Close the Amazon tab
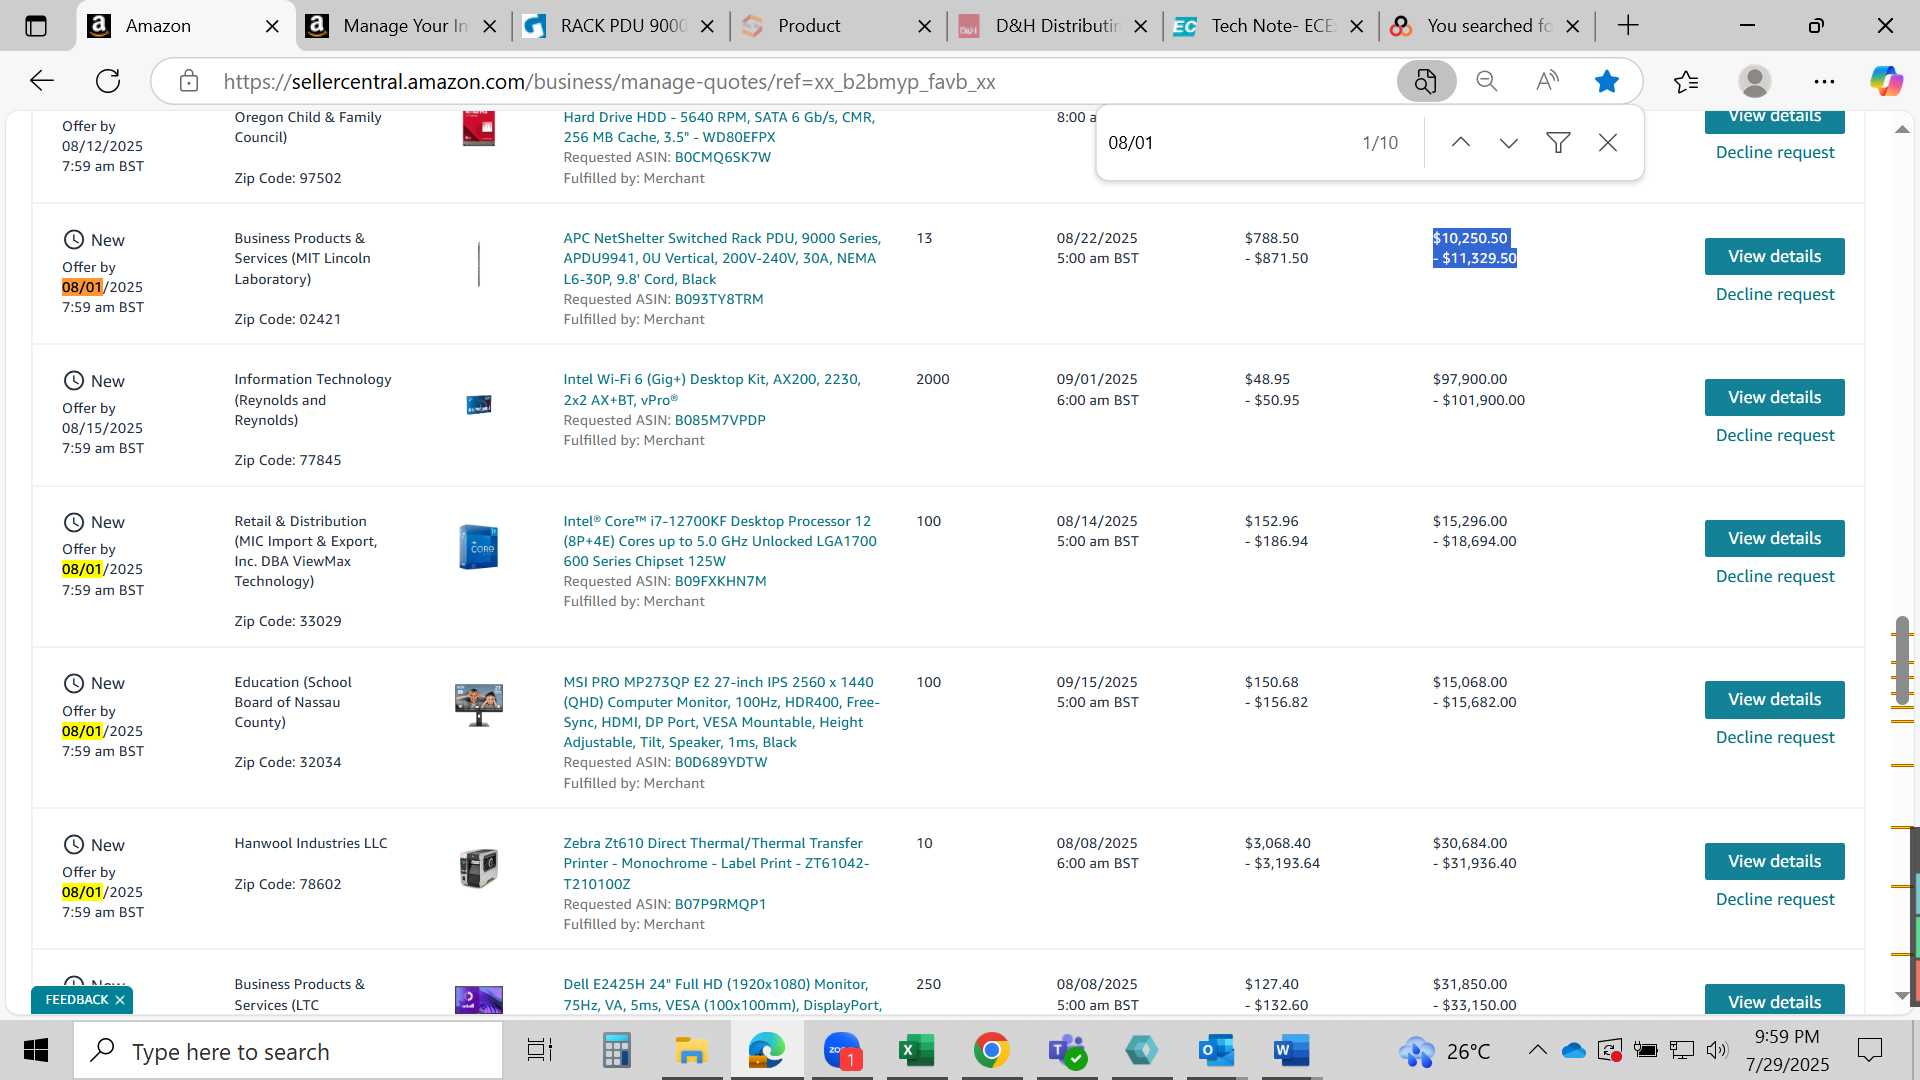This screenshot has height=1080, width=1920. click(x=272, y=26)
